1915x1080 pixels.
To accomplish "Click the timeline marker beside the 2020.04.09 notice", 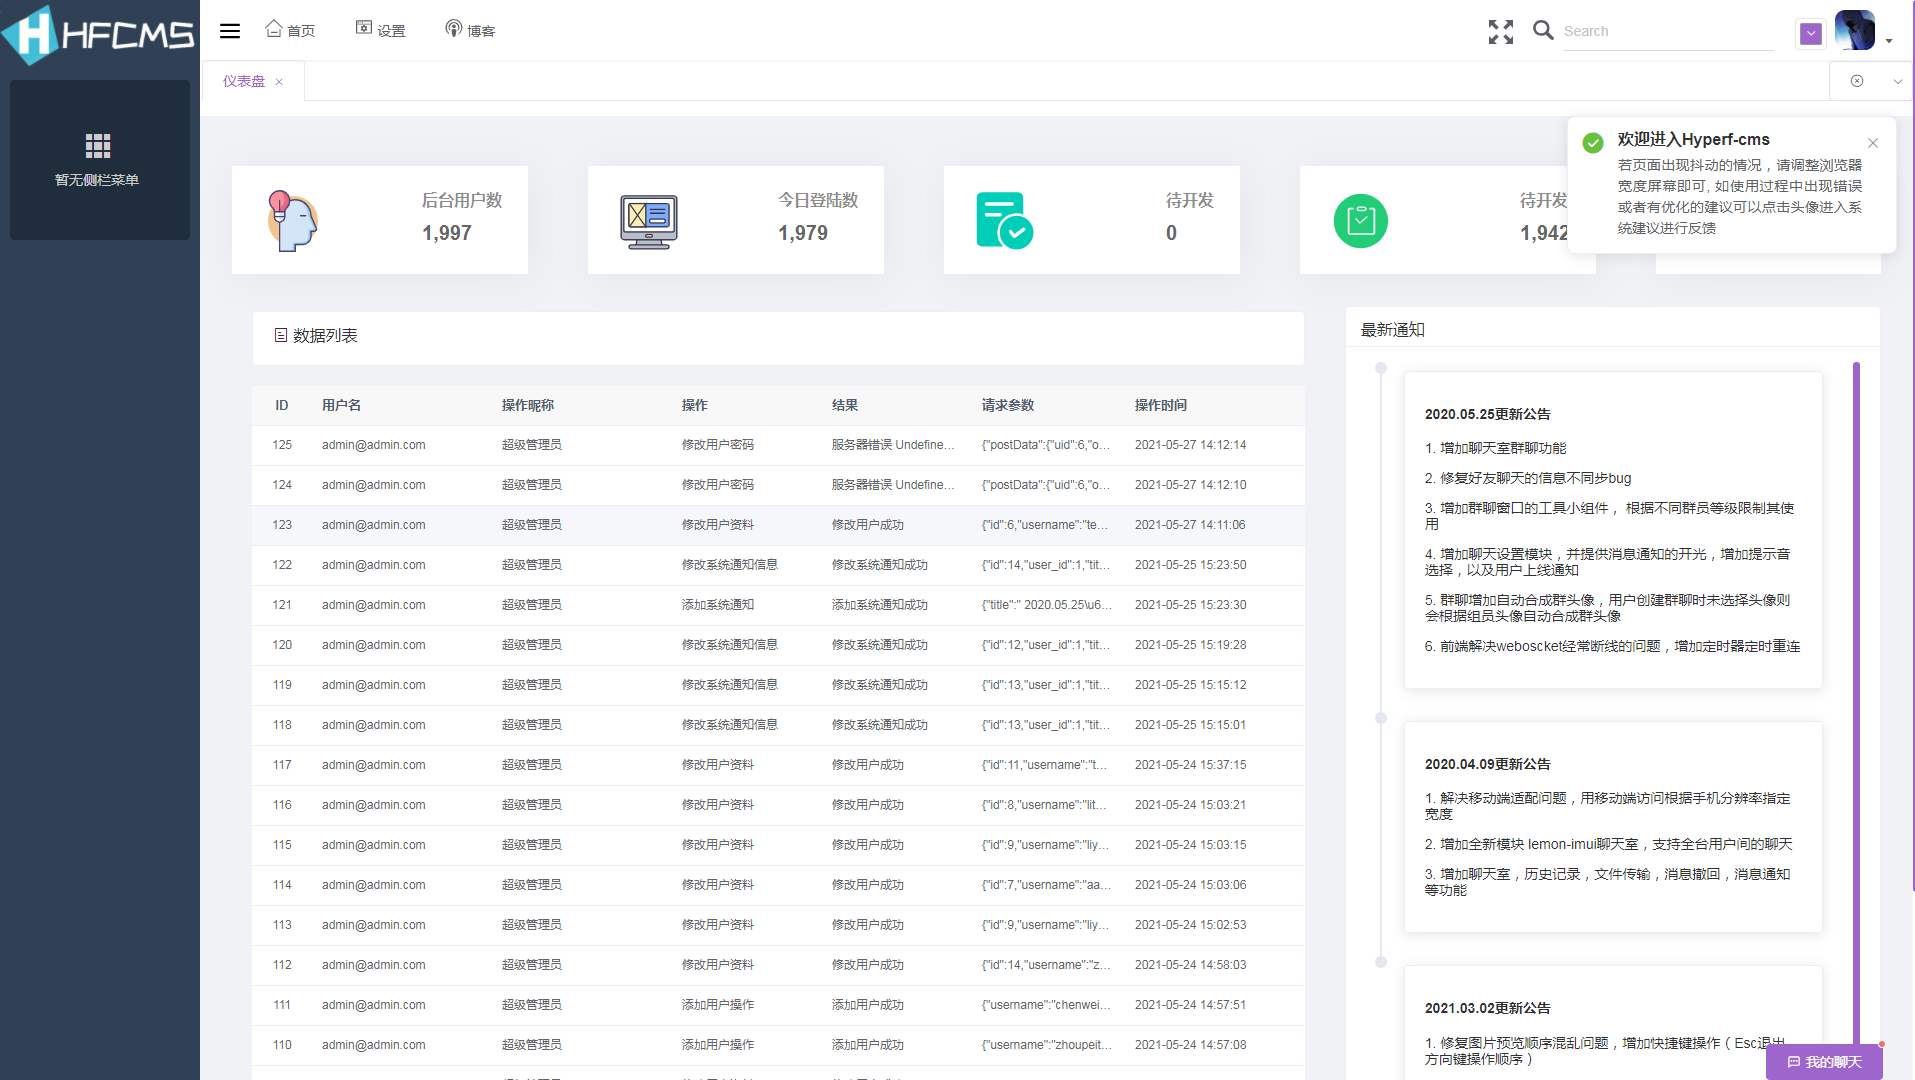I will point(1381,718).
